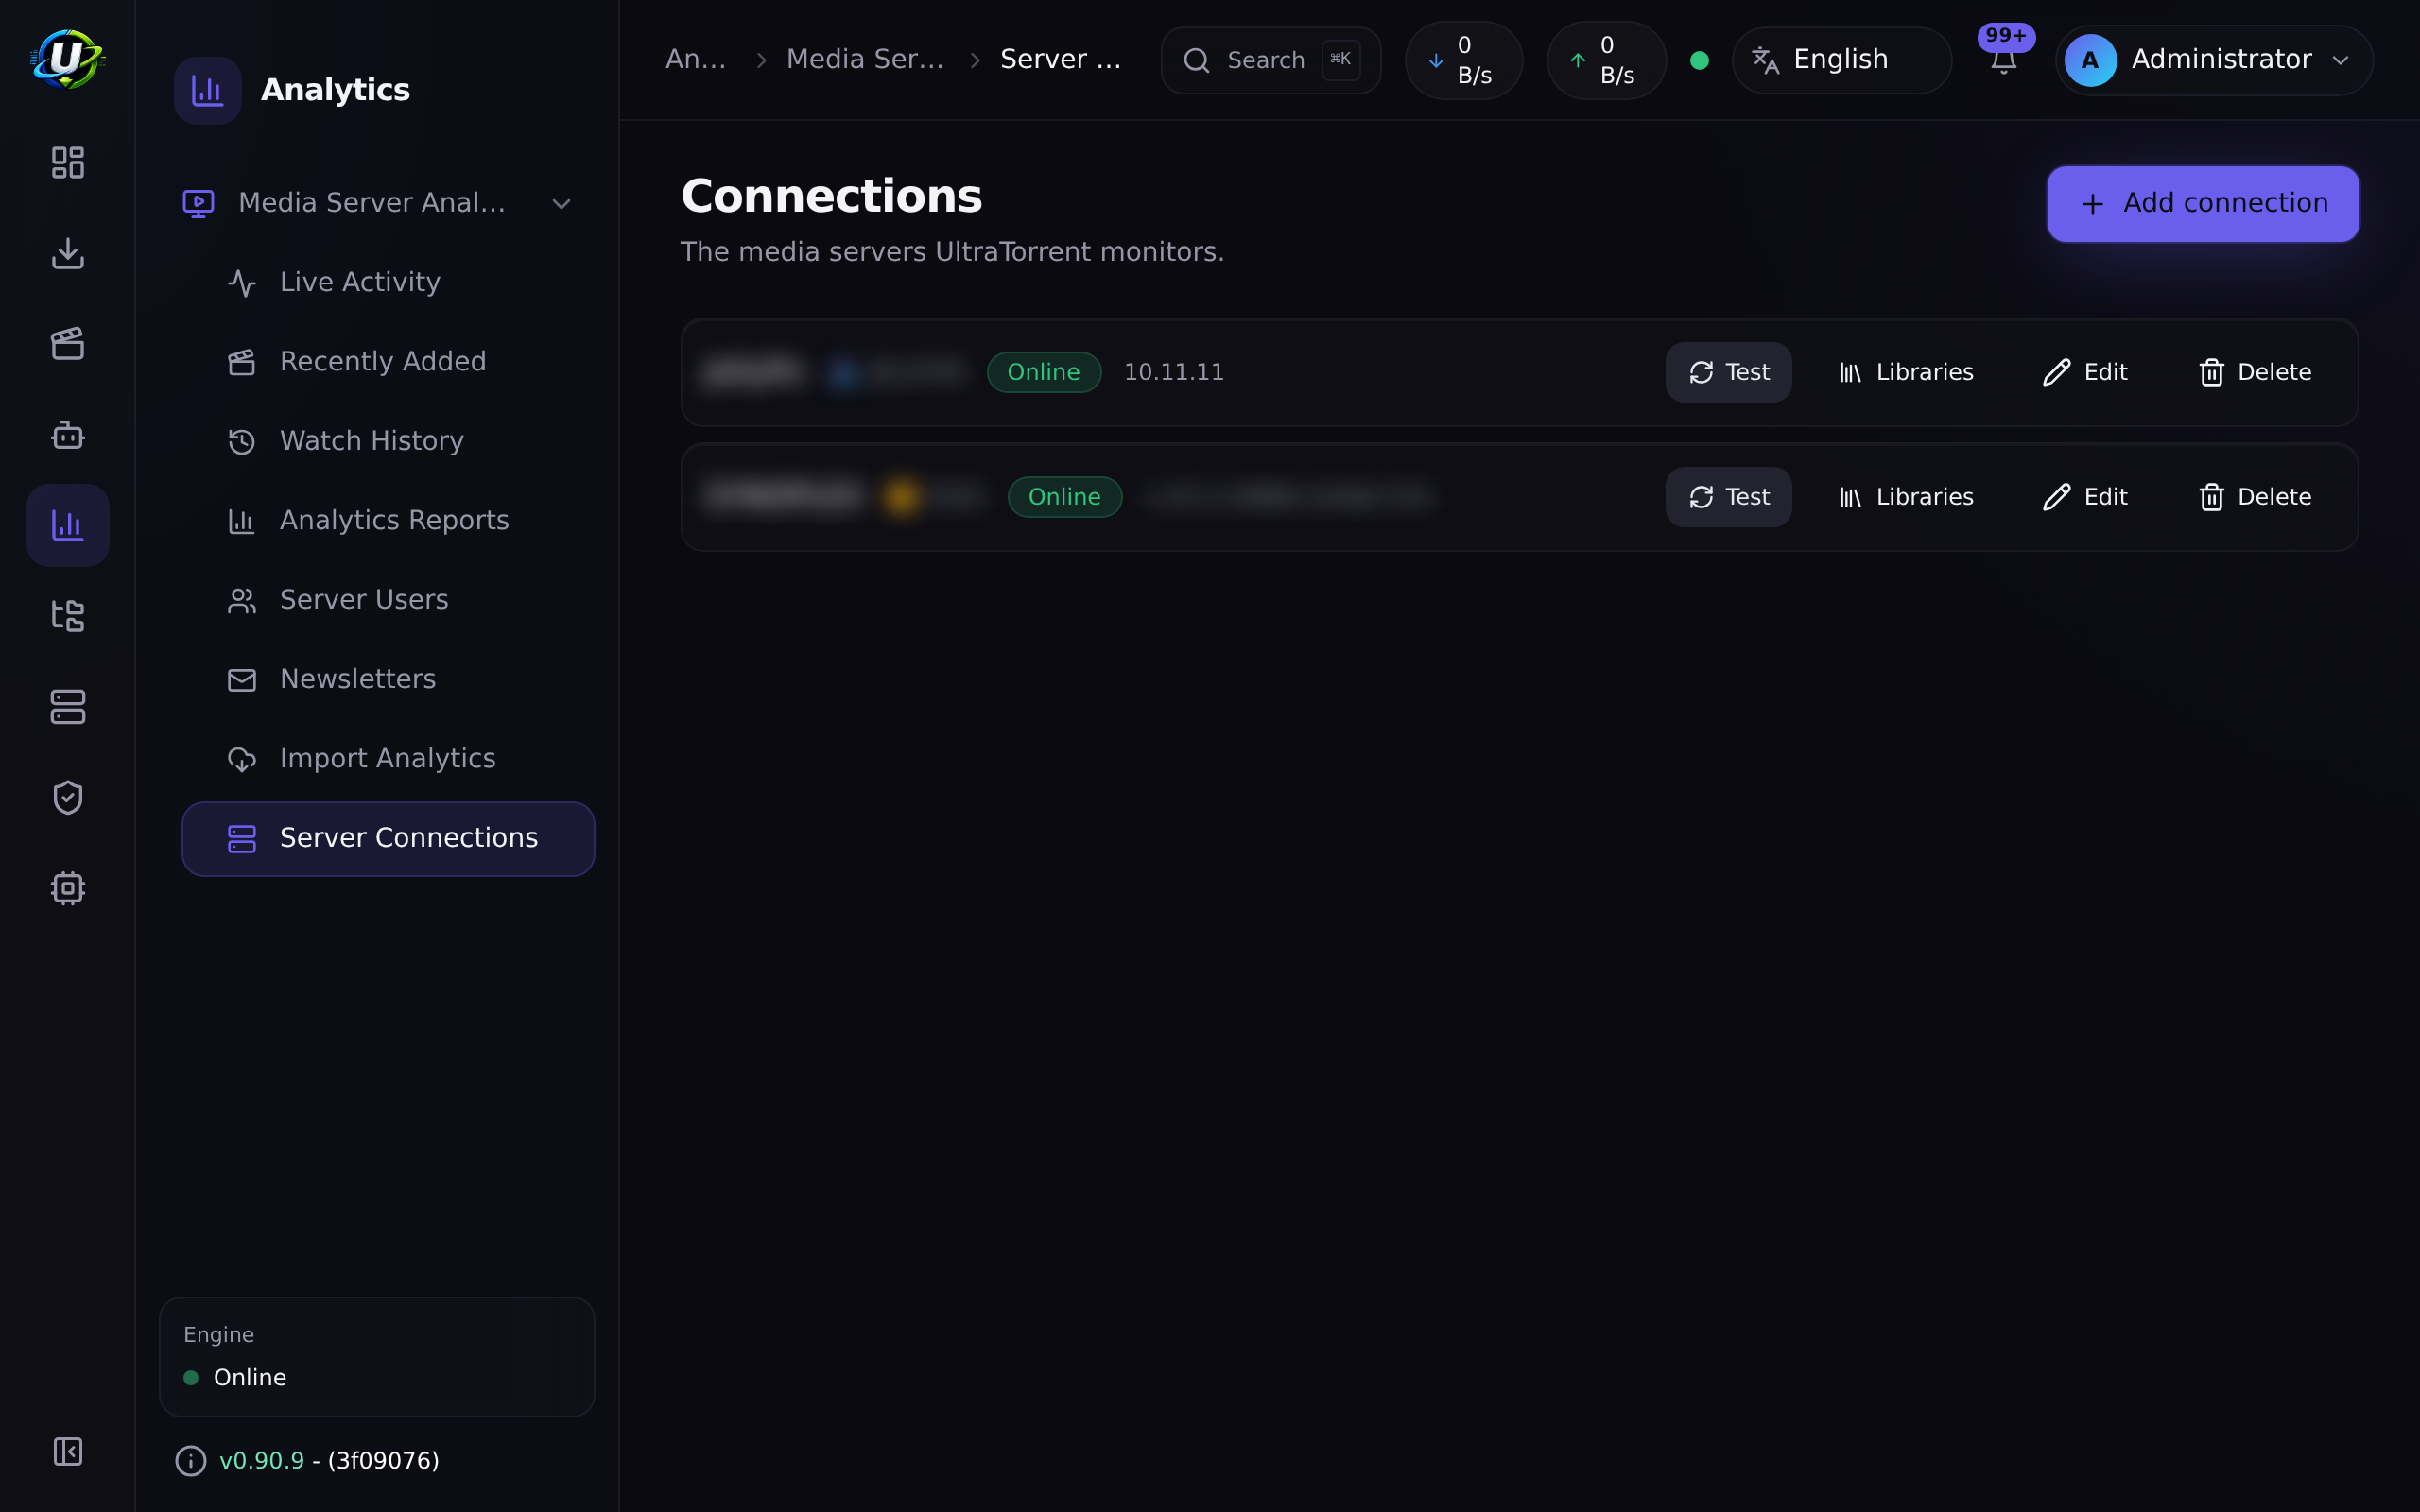This screenshot has width=2420, height=1512.
Task: Open the robot automation icon in rail
Action: pos(67,435)
